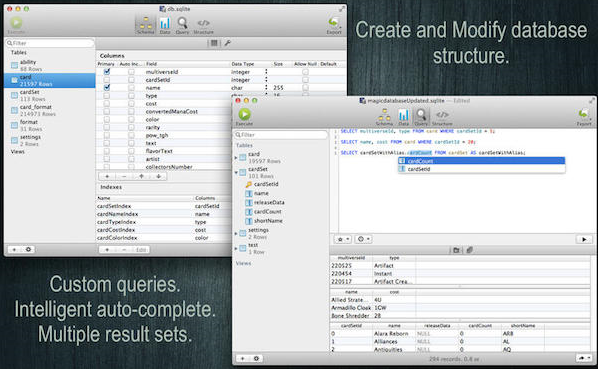
Task: Click the paperclip icon above the query results
Action: click(469, 250)
